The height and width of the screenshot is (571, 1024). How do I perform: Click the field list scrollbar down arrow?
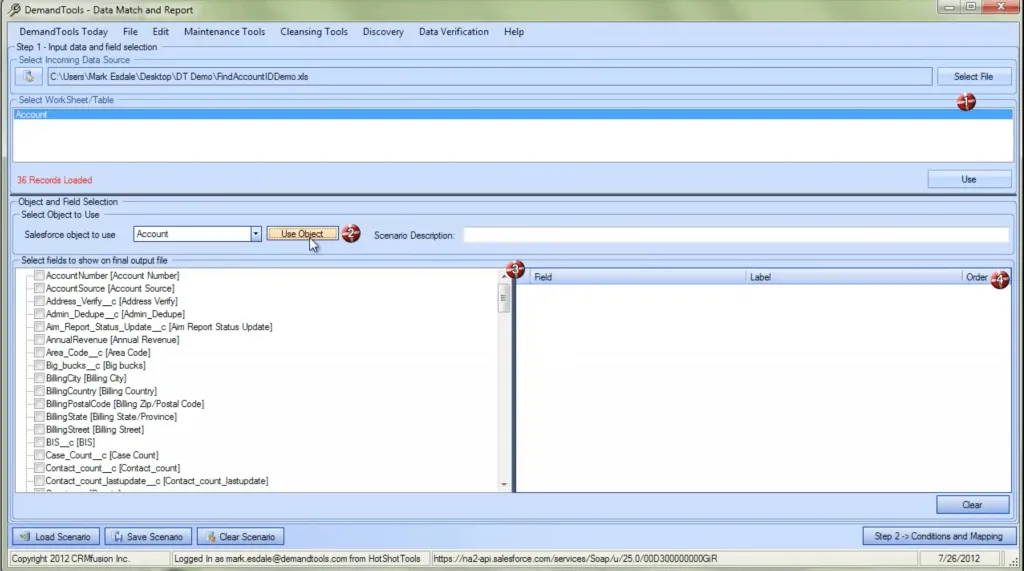[x=504, y=485]
